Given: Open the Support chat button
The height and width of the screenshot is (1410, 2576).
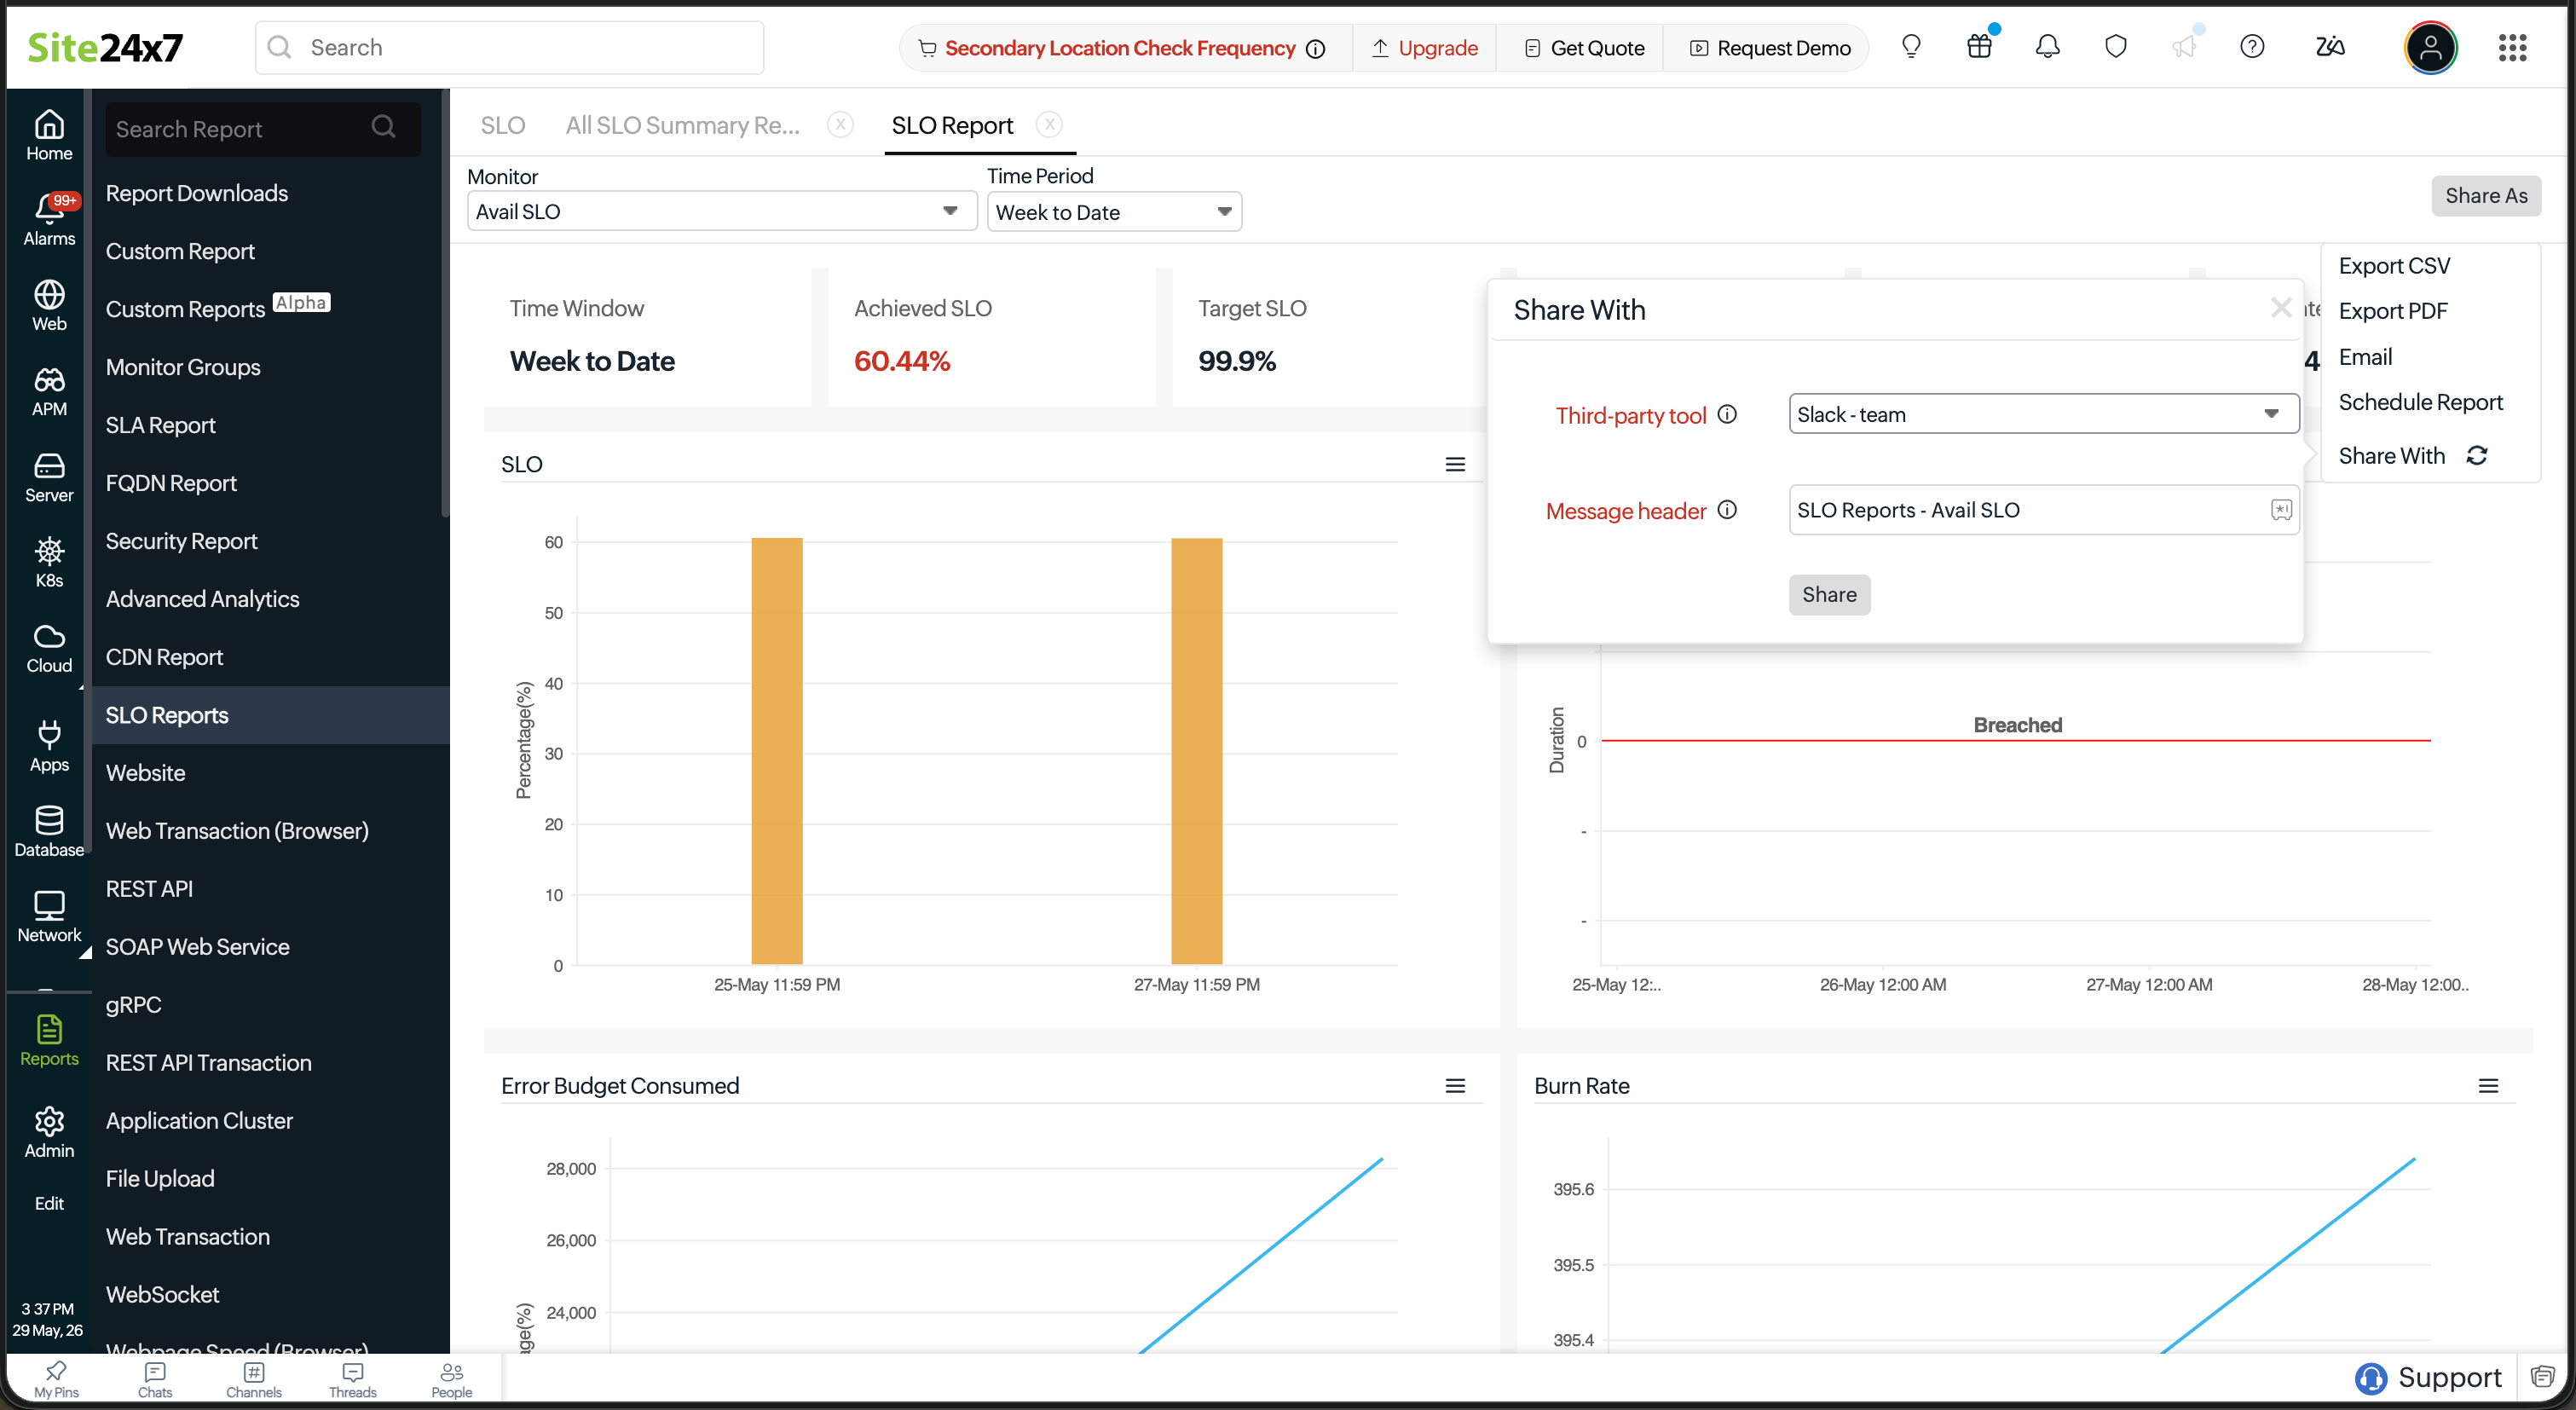Looking at the screenshot, I should click(x=2428, y=1378).
